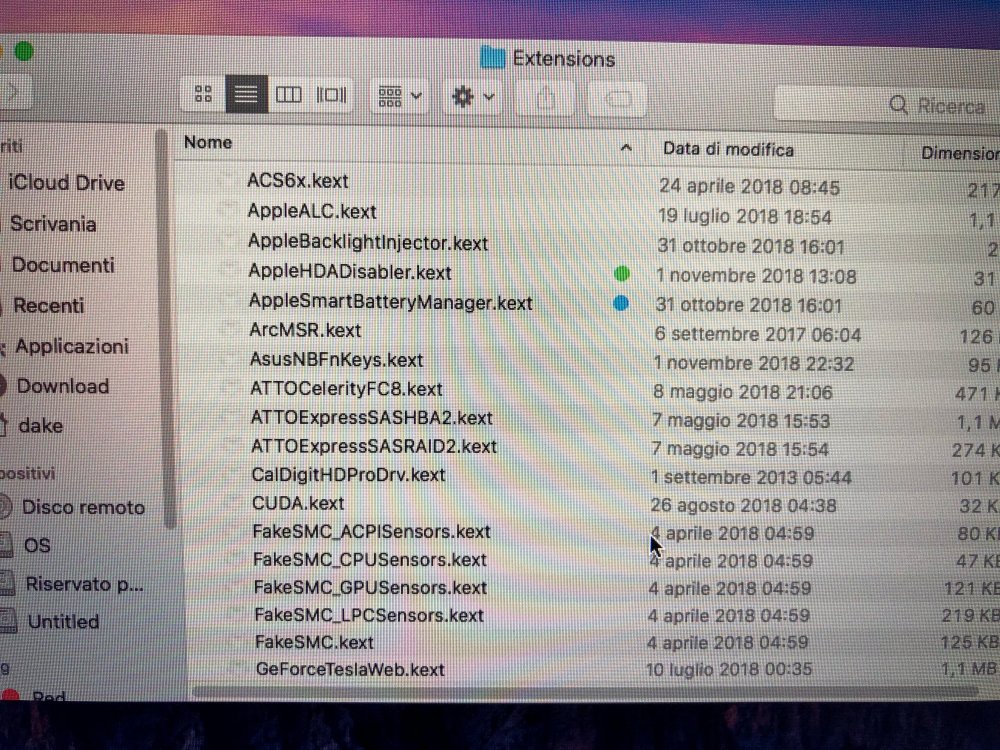Click the Extensions folder title icon
1000x750 pixels.
[492, 57]
